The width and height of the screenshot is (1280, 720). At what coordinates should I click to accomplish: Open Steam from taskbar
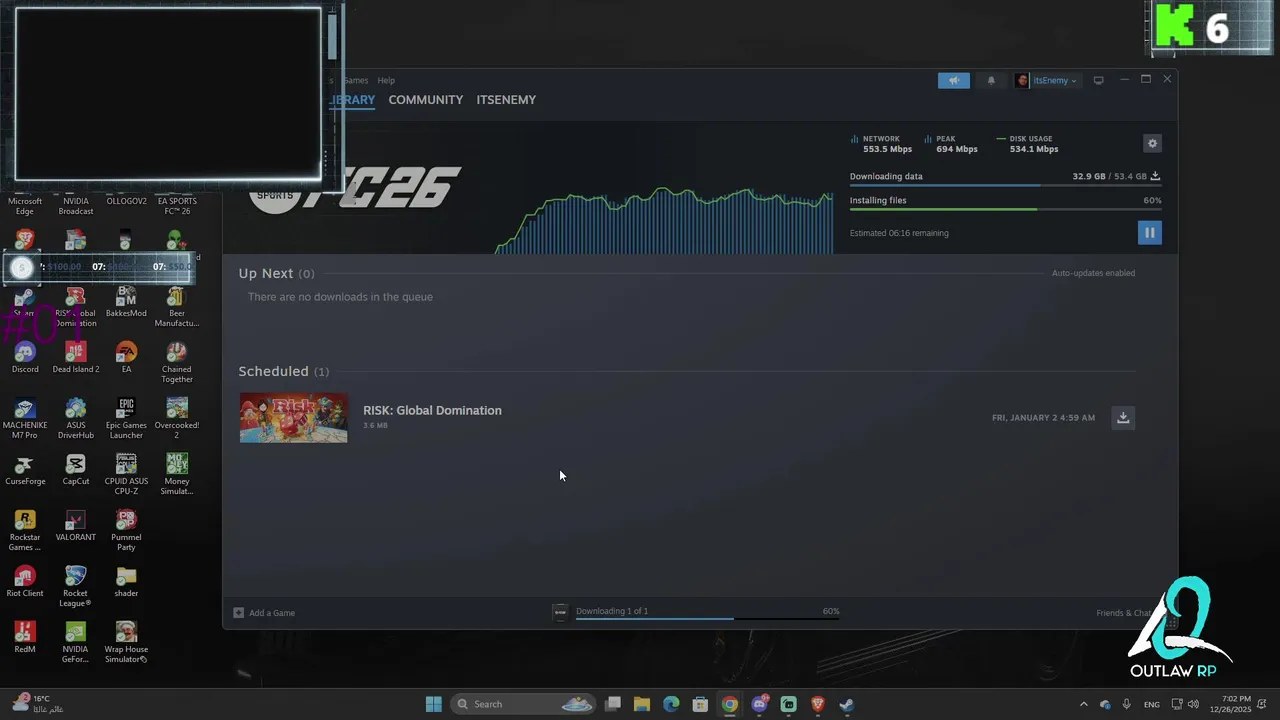847,704
